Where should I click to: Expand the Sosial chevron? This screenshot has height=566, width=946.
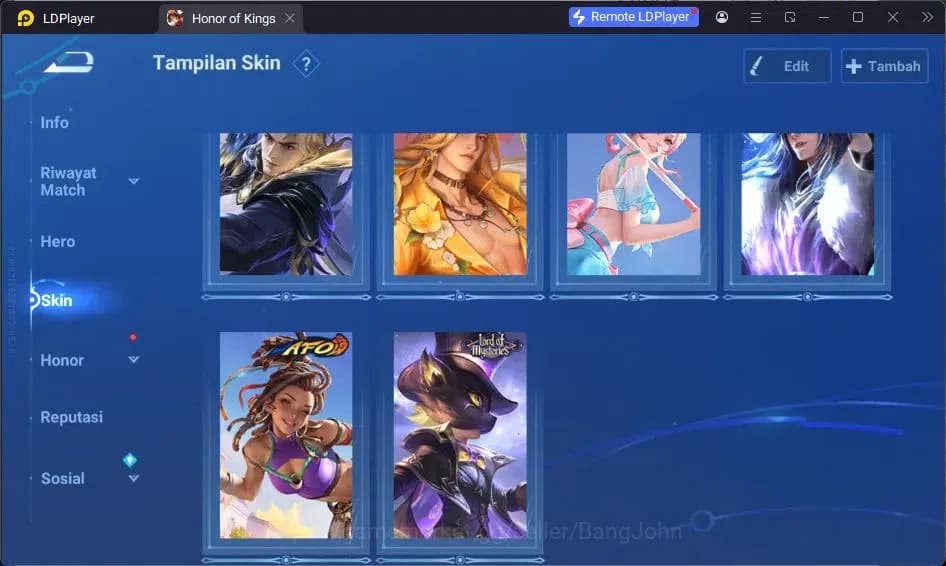point(134,479)
